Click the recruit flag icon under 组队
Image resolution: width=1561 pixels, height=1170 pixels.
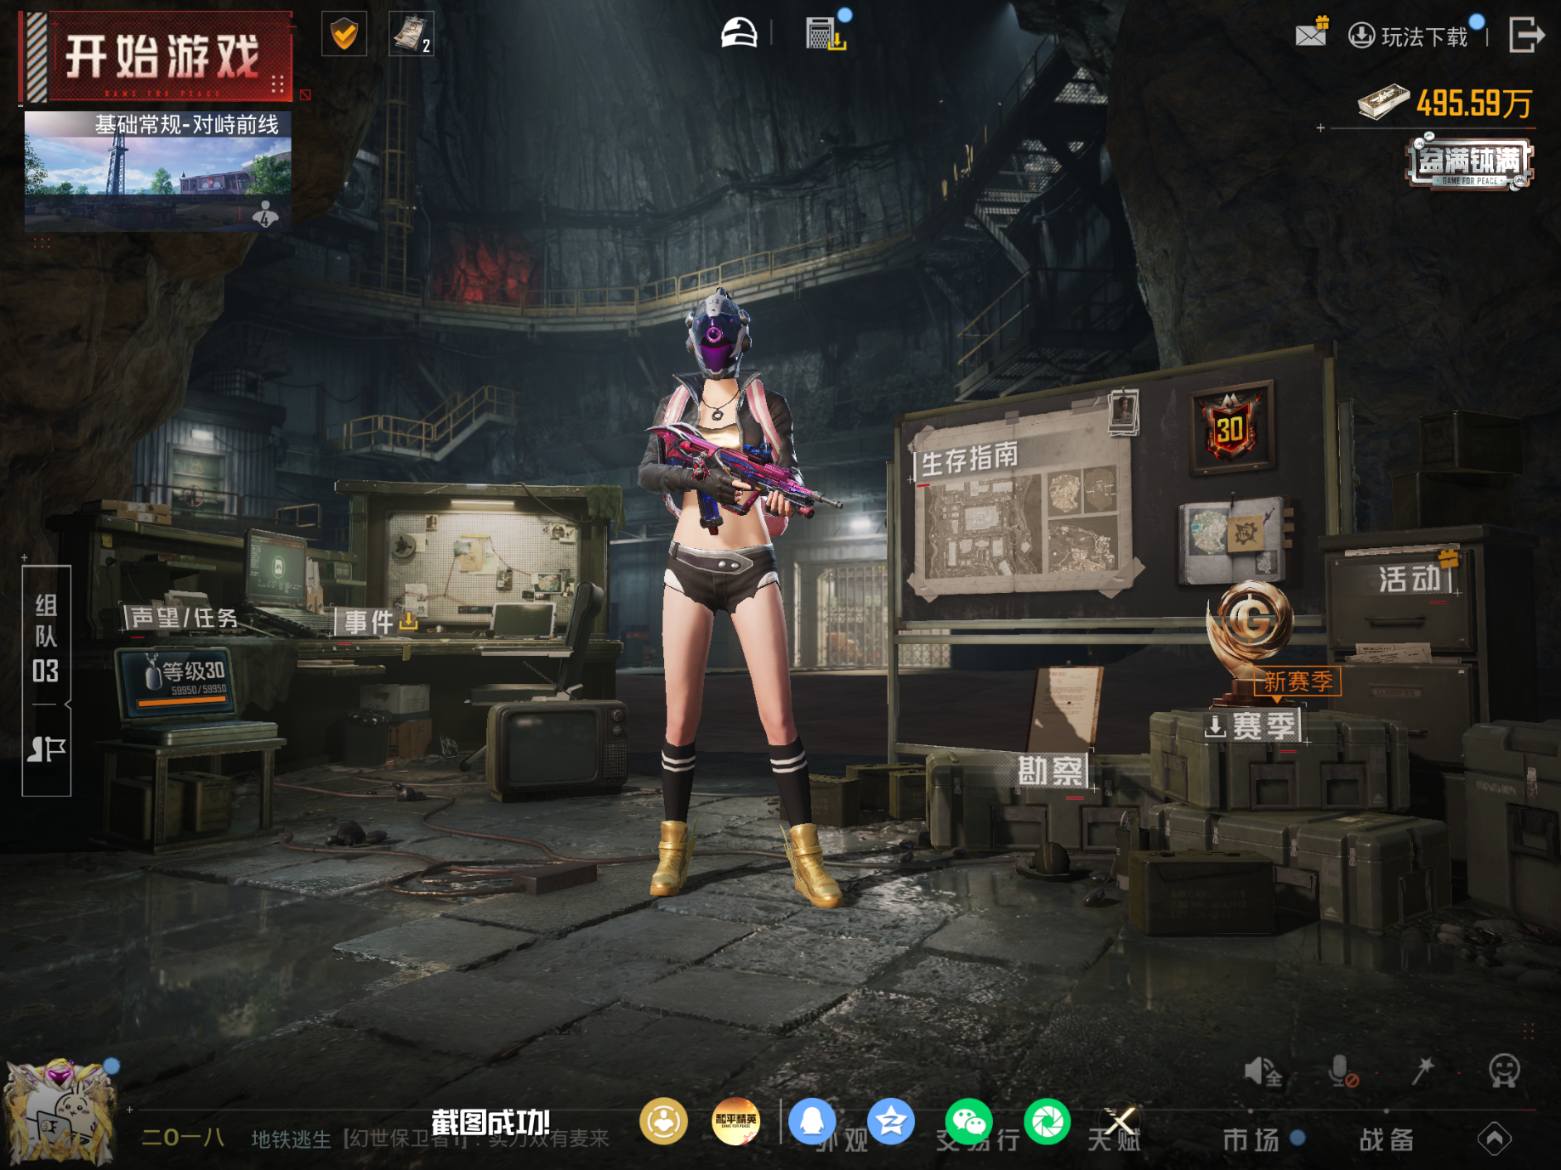(46, 749)
